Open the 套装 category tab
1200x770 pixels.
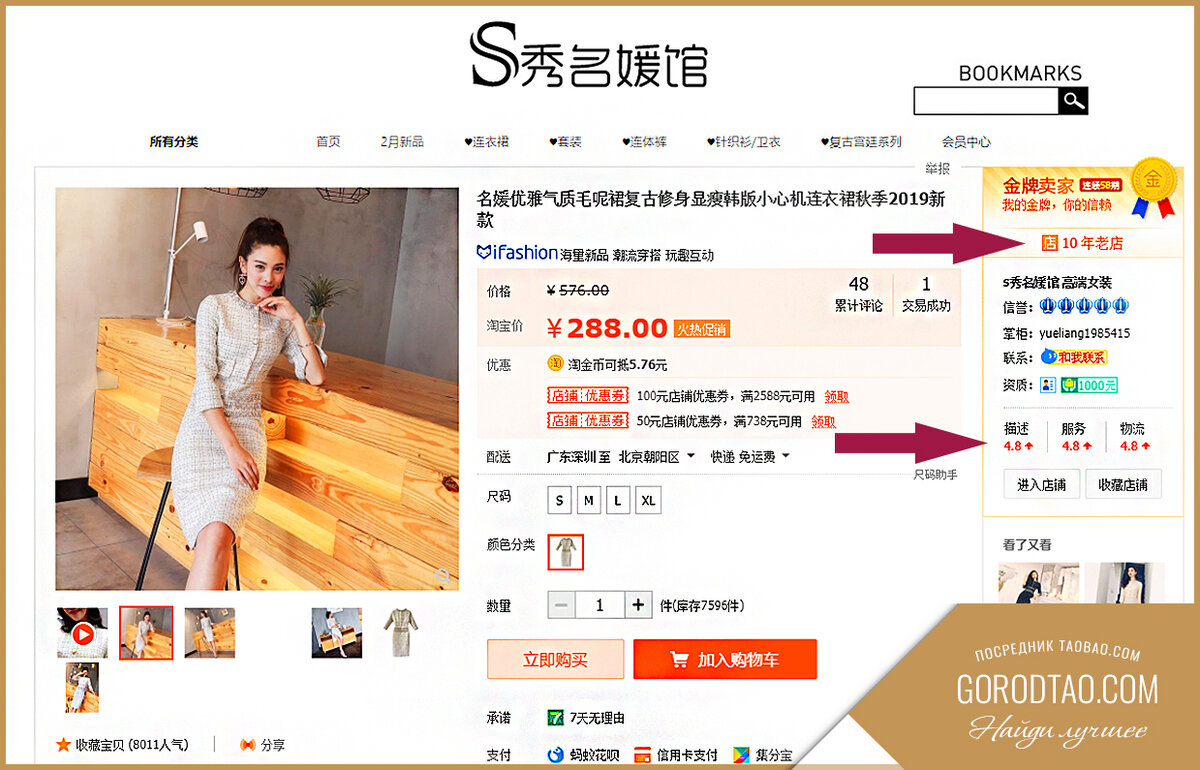point(565,142)
